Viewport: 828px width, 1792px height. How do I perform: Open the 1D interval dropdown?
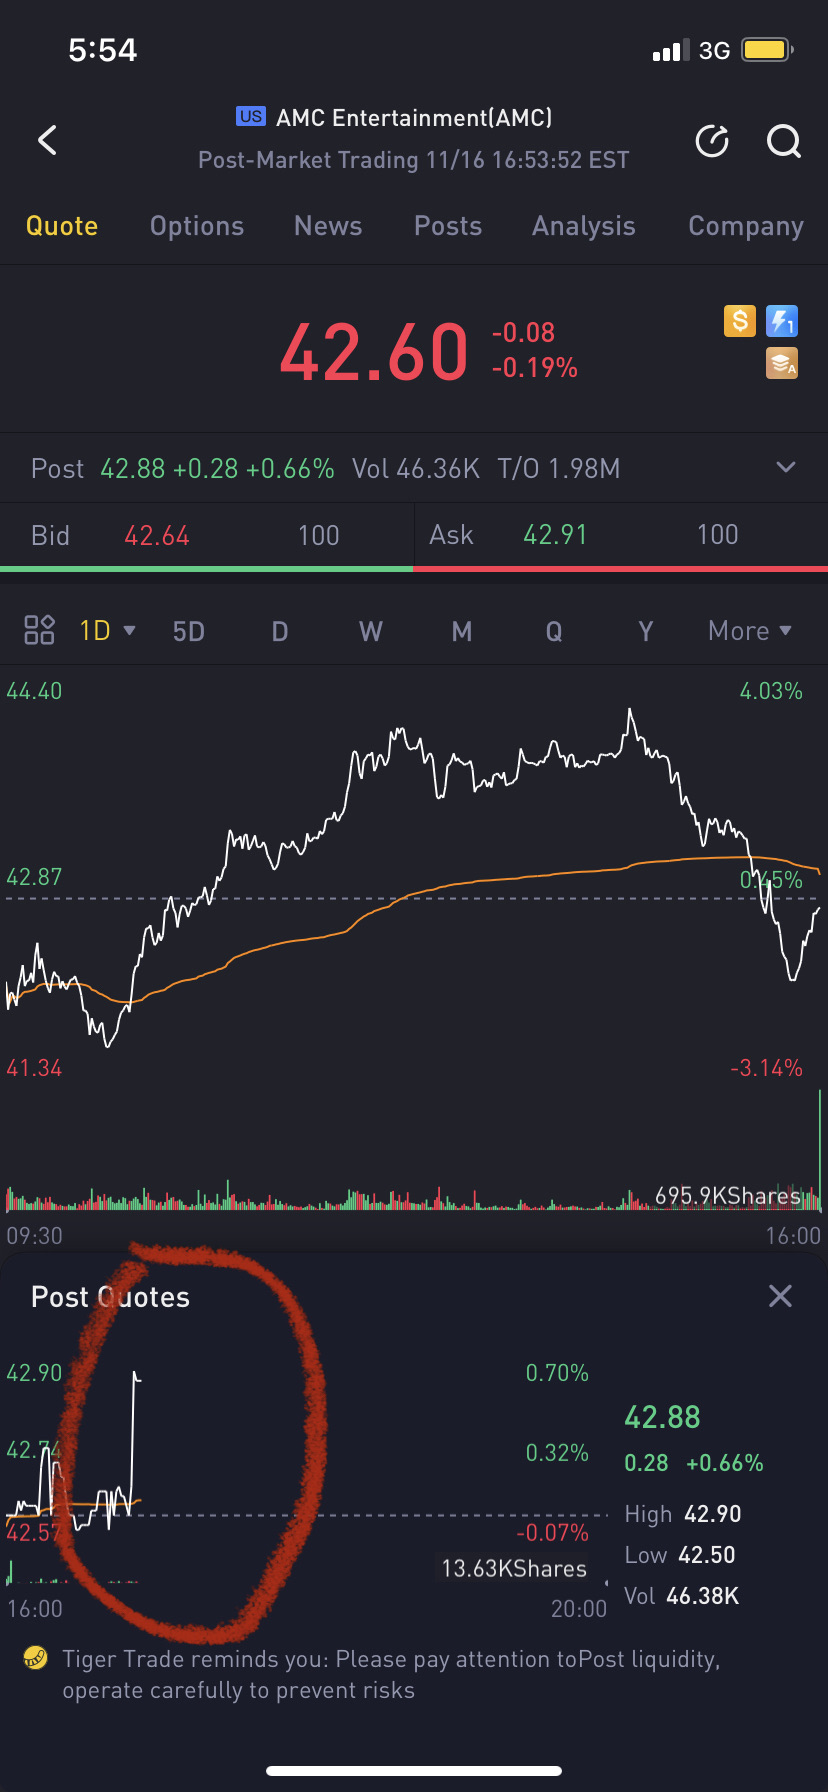107,631
